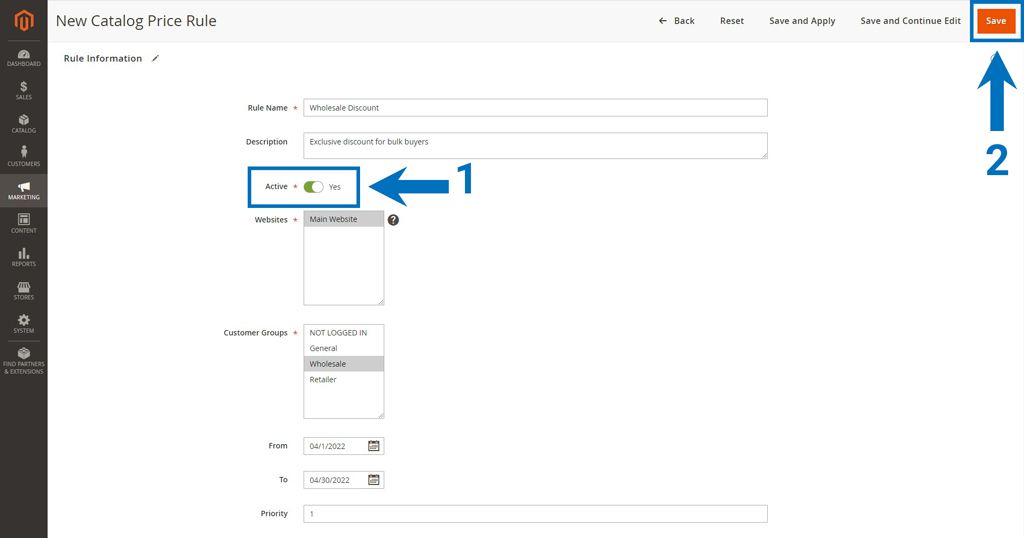Select Main Website in Websites list
The image size is (1024, 538).
(344, 219)
